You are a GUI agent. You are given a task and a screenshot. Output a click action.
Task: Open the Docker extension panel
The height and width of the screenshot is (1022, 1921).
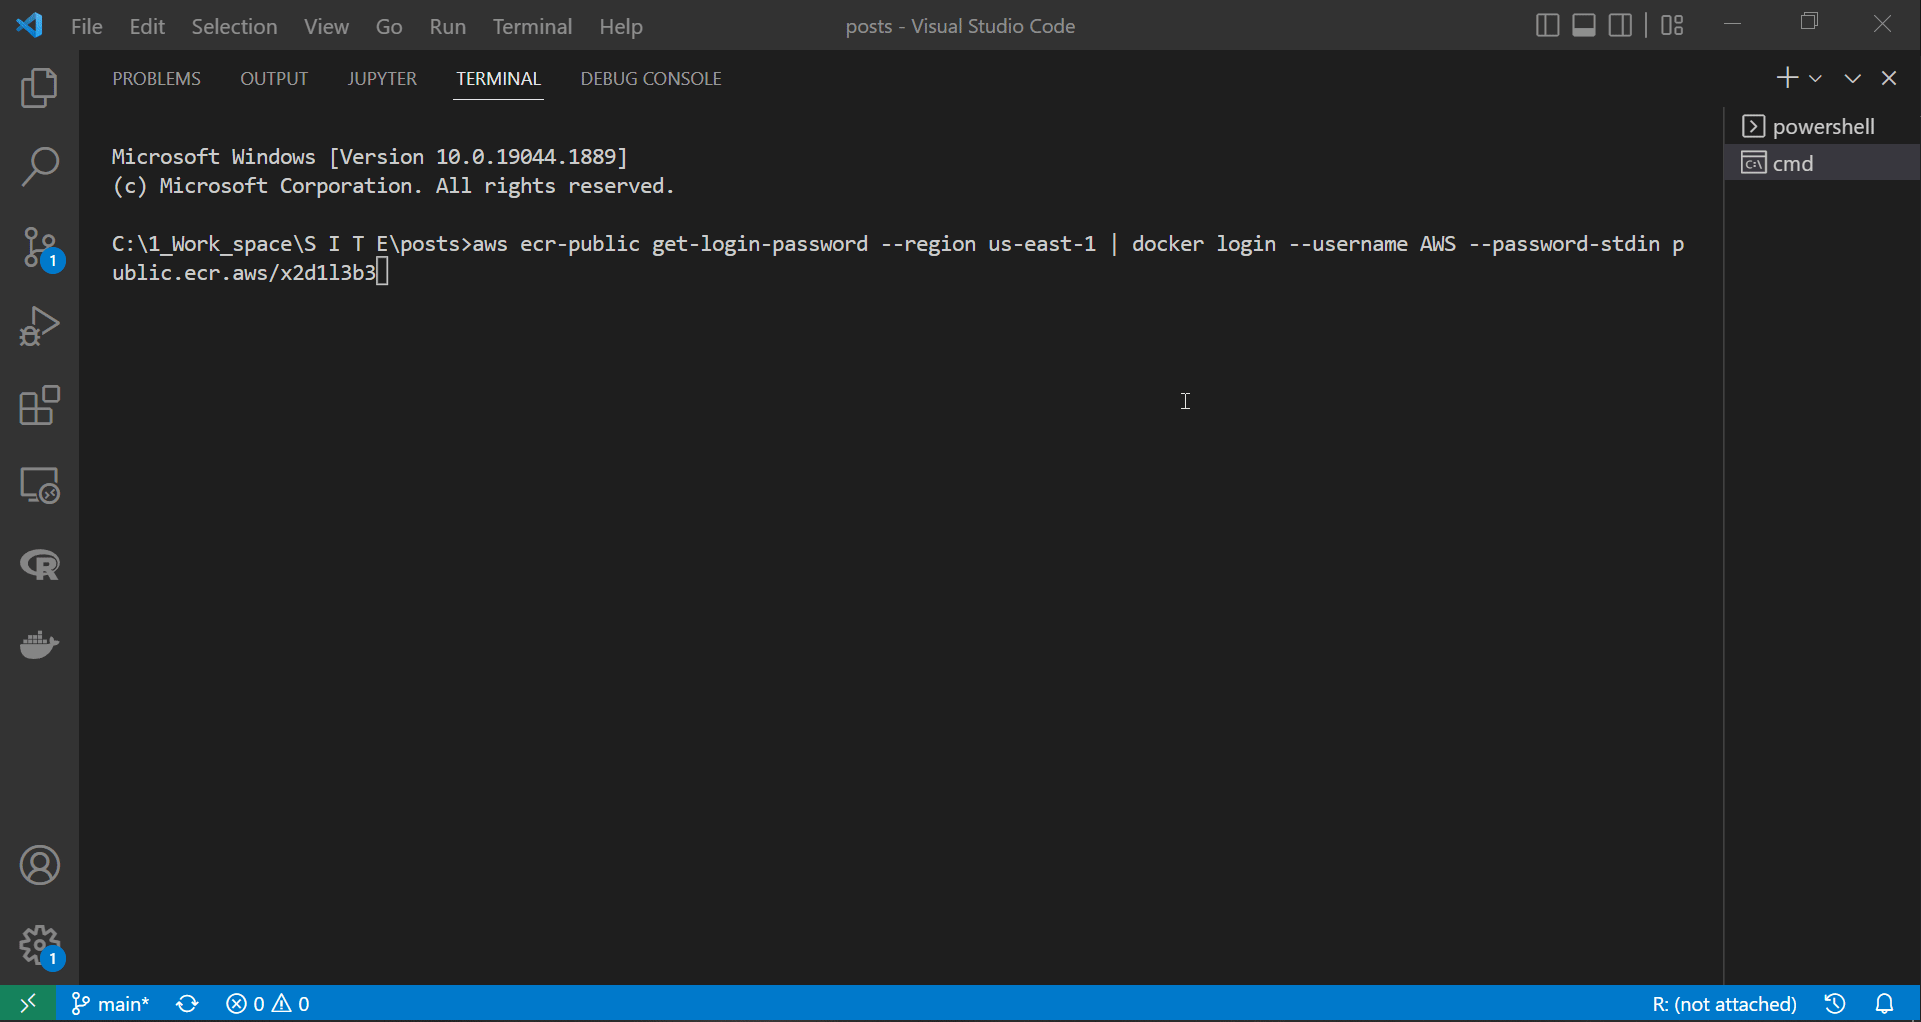point(40,645)
